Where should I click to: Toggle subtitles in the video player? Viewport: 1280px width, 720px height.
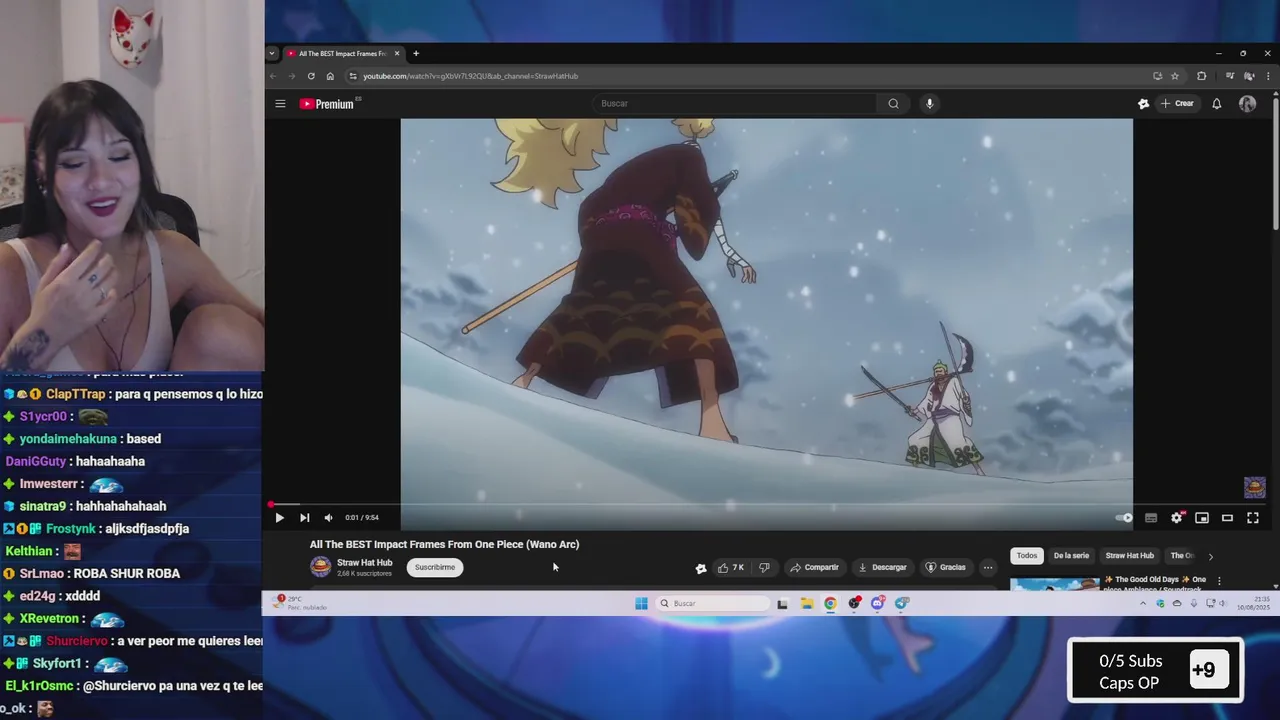(x=1151, y=518)
